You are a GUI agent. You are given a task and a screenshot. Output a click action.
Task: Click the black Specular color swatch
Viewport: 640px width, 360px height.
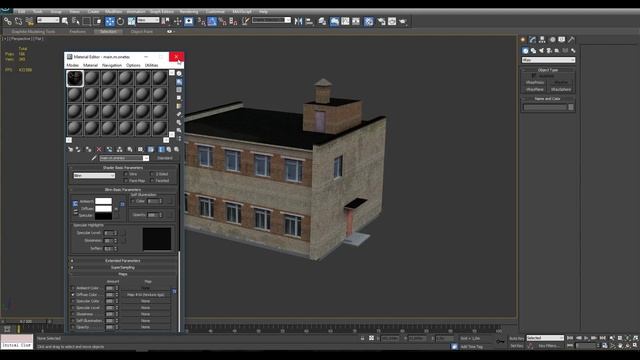coord(103,216)
